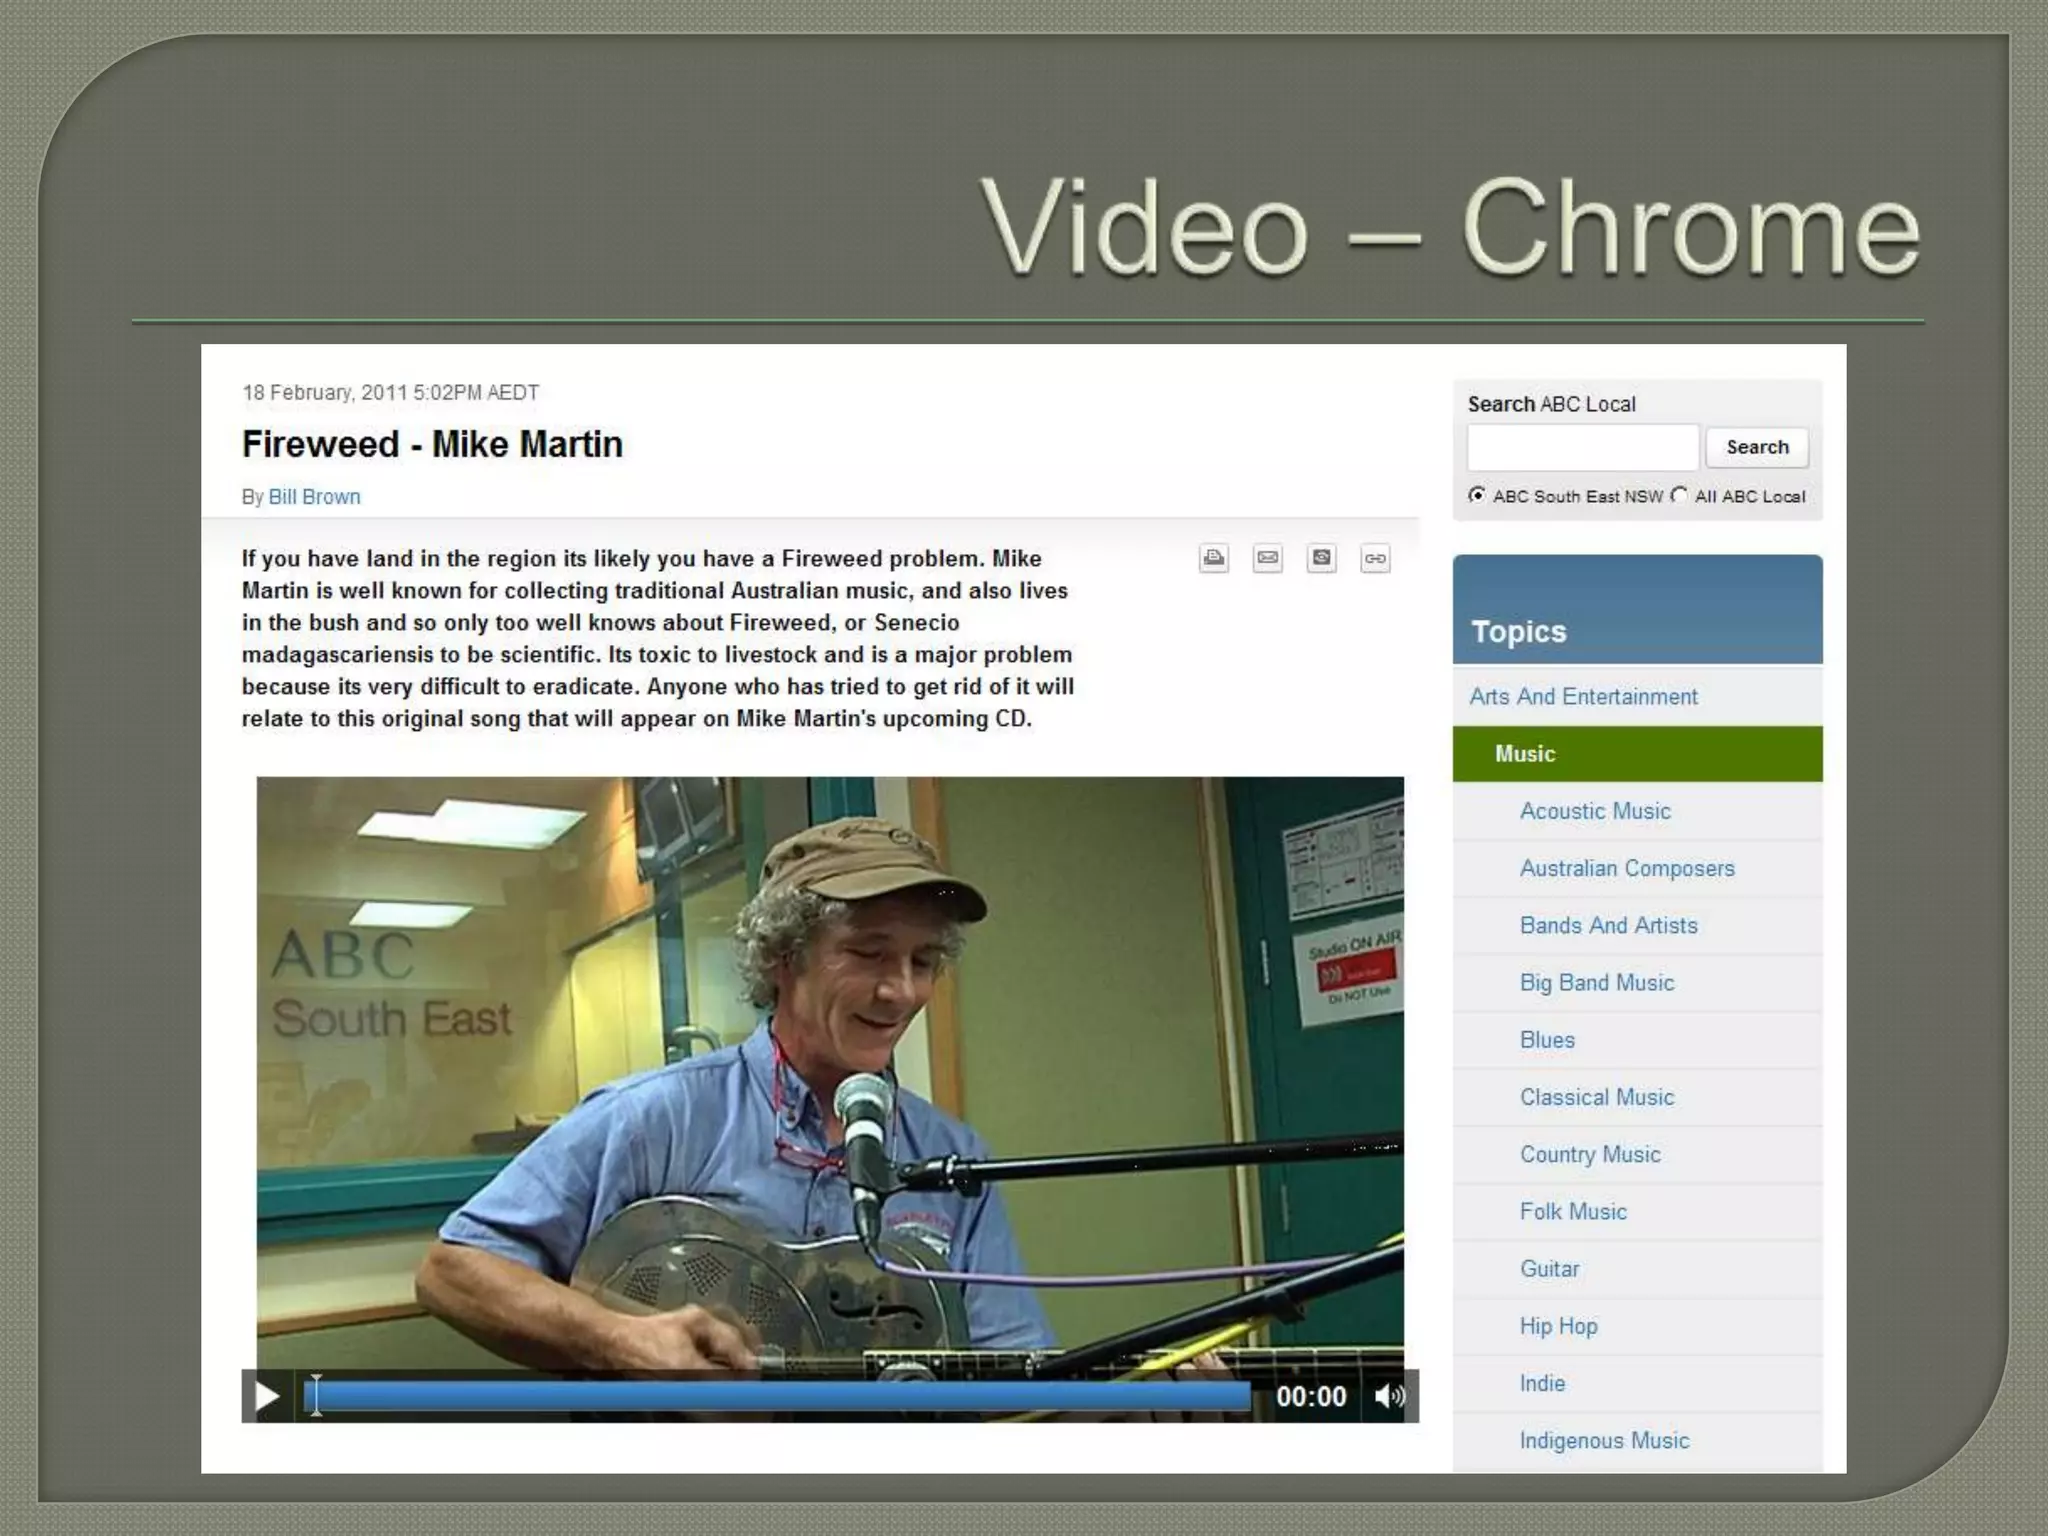Click the video progress bar

780,1396
